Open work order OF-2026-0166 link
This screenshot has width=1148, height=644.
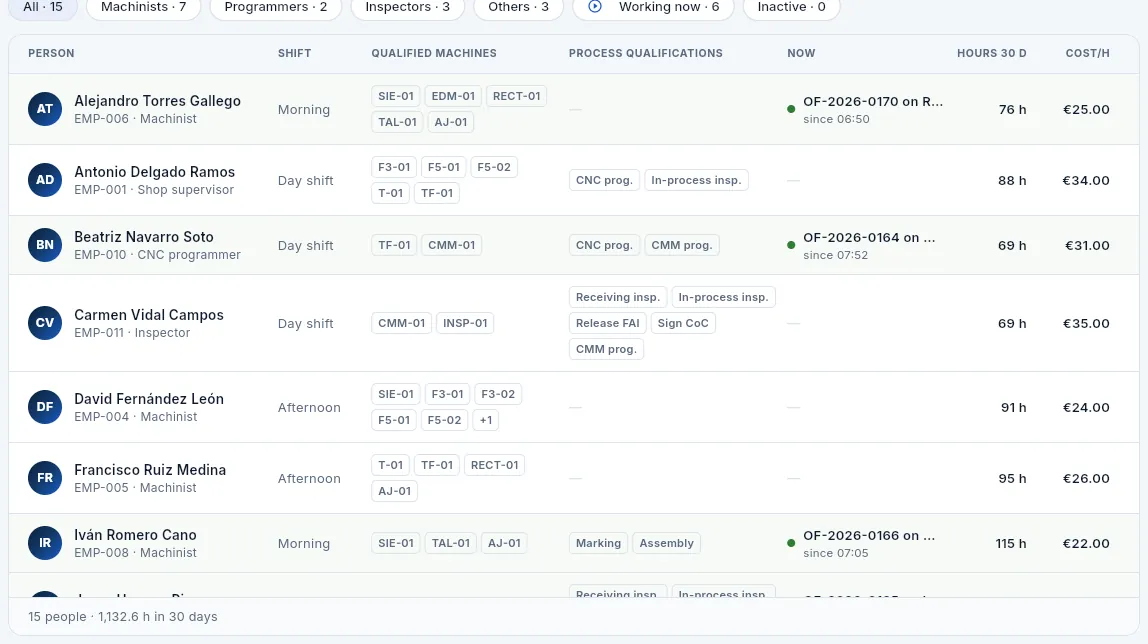pyautogui.click(x=869, y=536)
